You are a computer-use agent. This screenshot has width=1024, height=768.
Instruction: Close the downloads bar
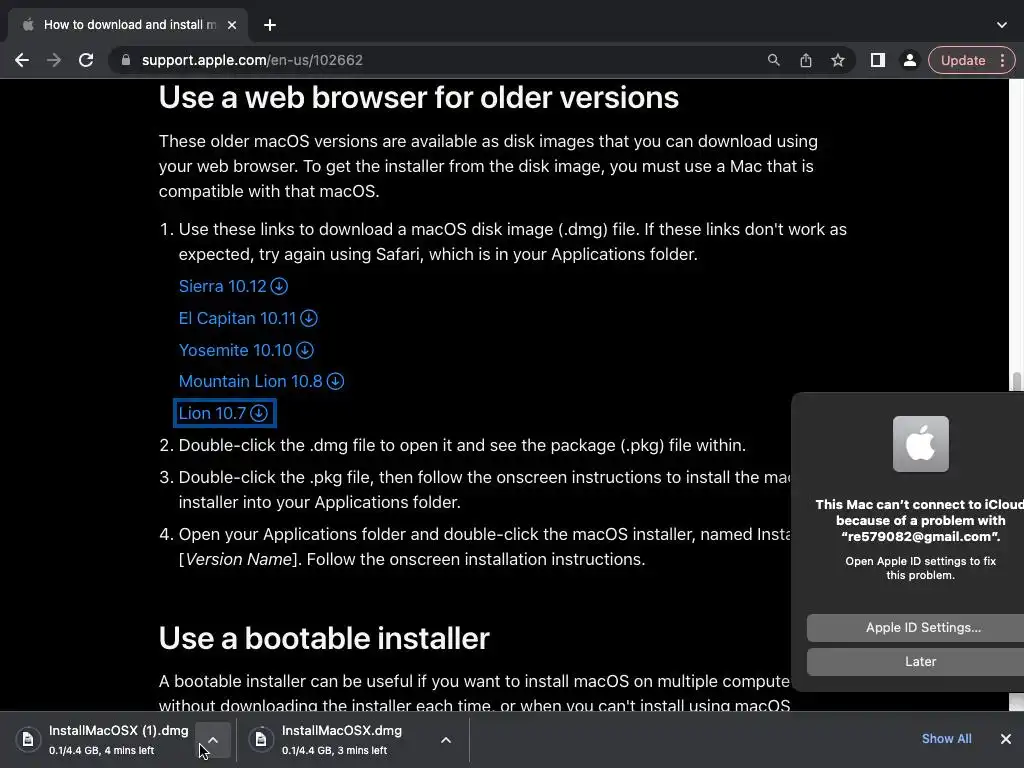[x=1006, y=739]
